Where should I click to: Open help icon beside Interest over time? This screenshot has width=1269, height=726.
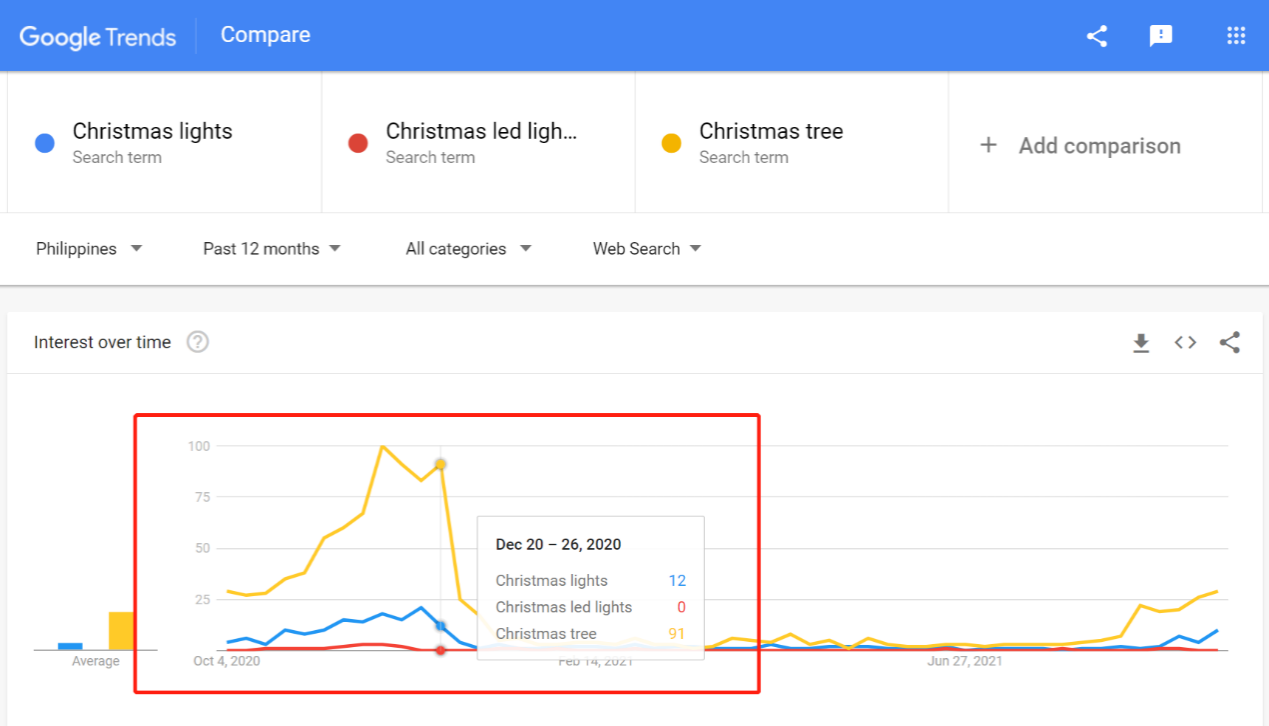pyautogui.click(x=198, y=342)
